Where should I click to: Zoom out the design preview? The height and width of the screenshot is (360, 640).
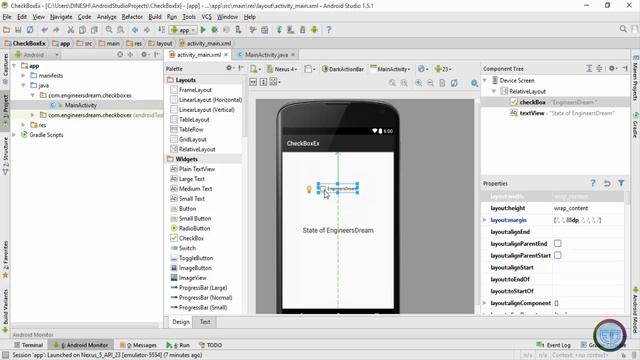(430, 83)
